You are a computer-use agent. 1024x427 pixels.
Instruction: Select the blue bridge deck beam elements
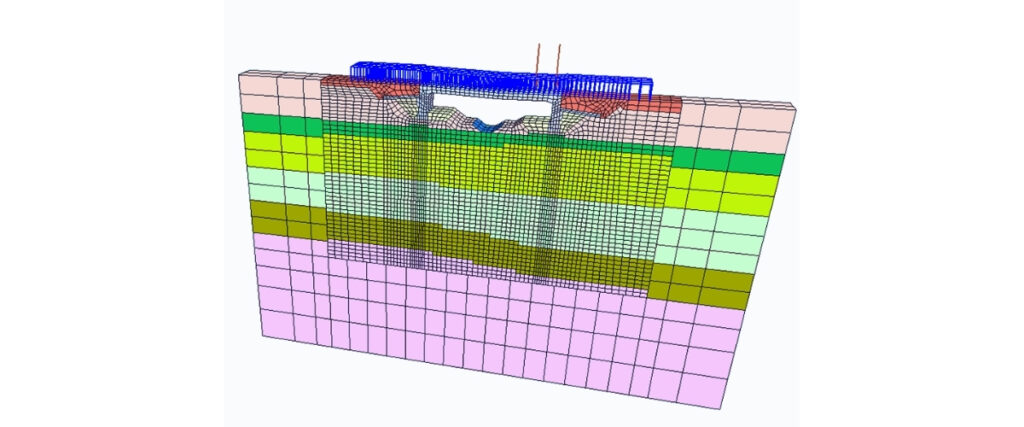(502, 80)
